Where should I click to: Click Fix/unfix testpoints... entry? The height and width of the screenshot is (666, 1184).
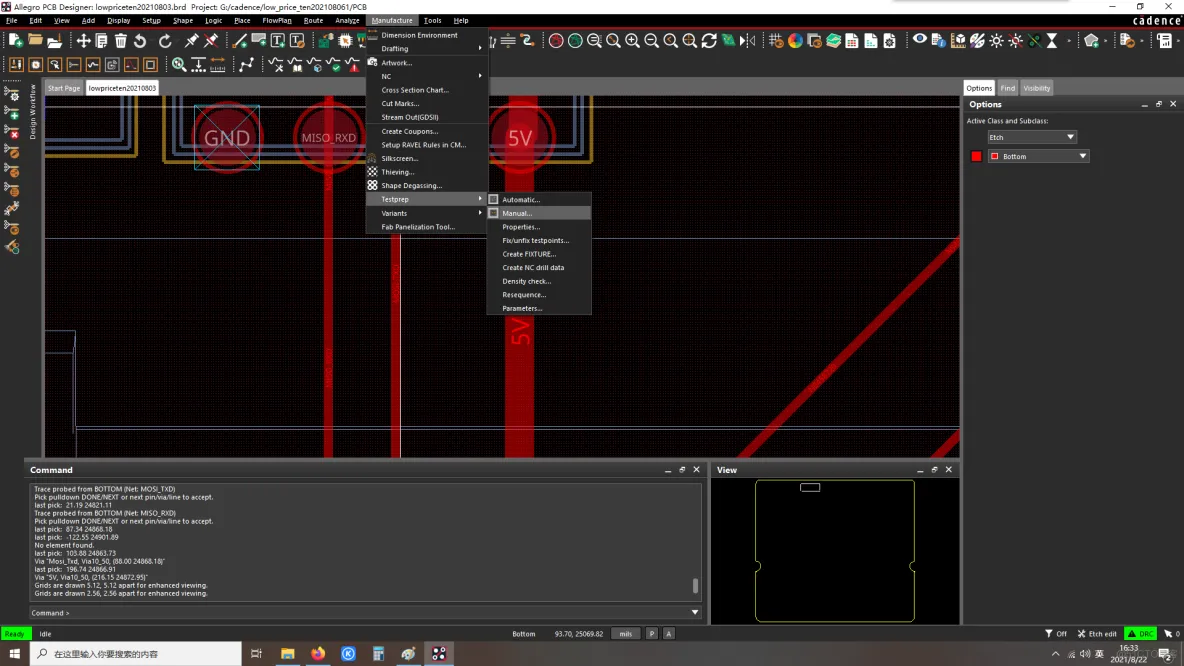click(x=539, y=240)
